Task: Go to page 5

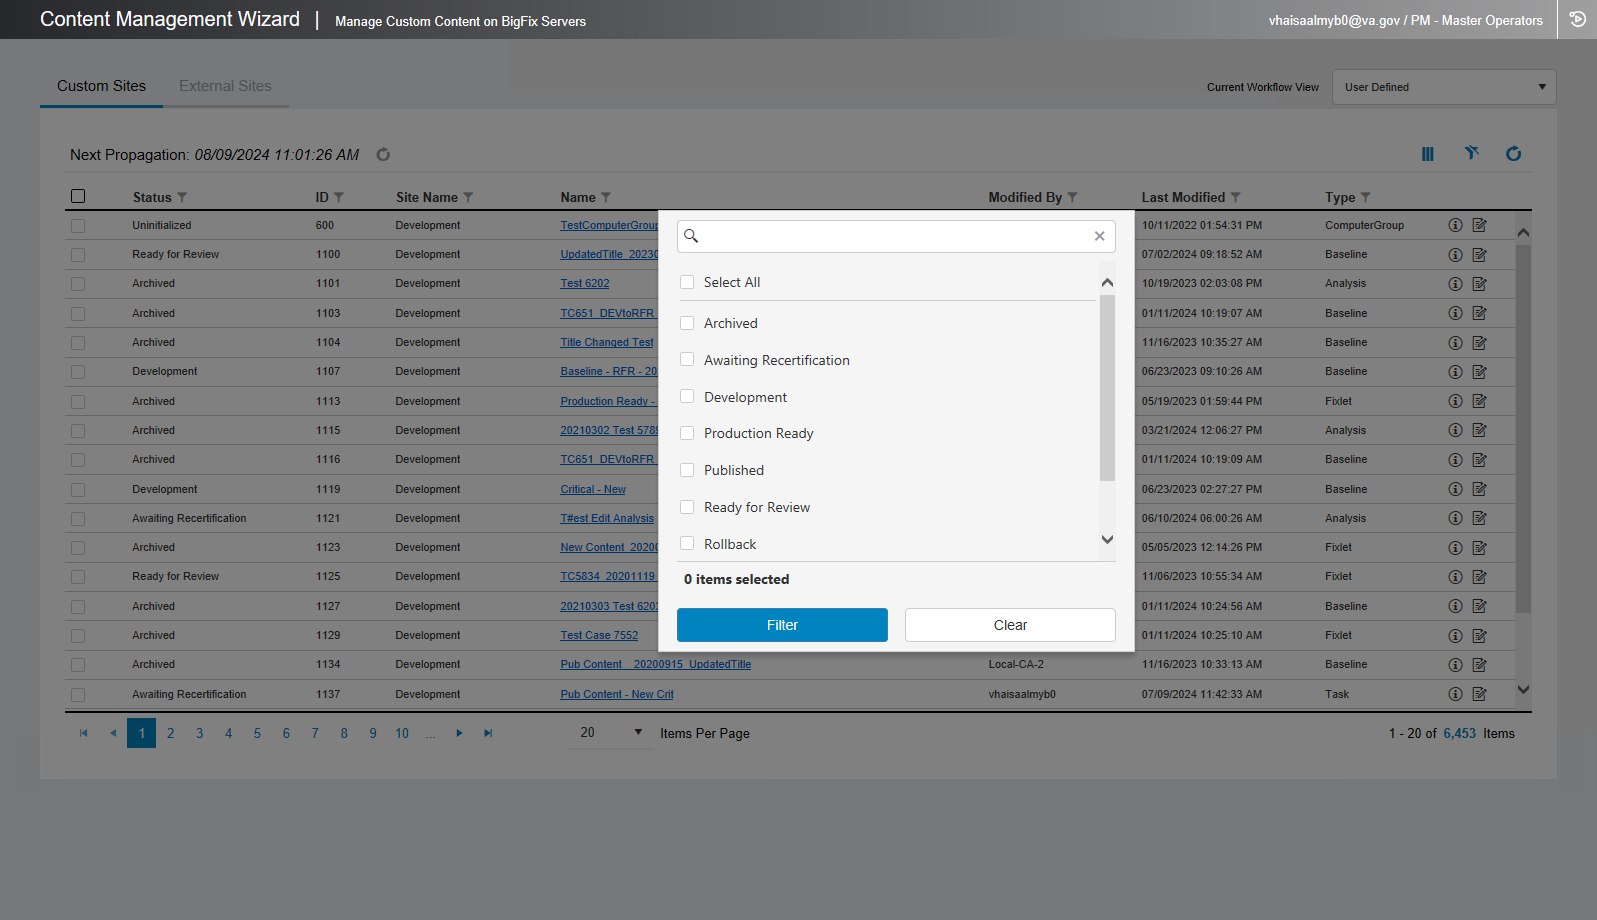Action: tap(257, 733)
